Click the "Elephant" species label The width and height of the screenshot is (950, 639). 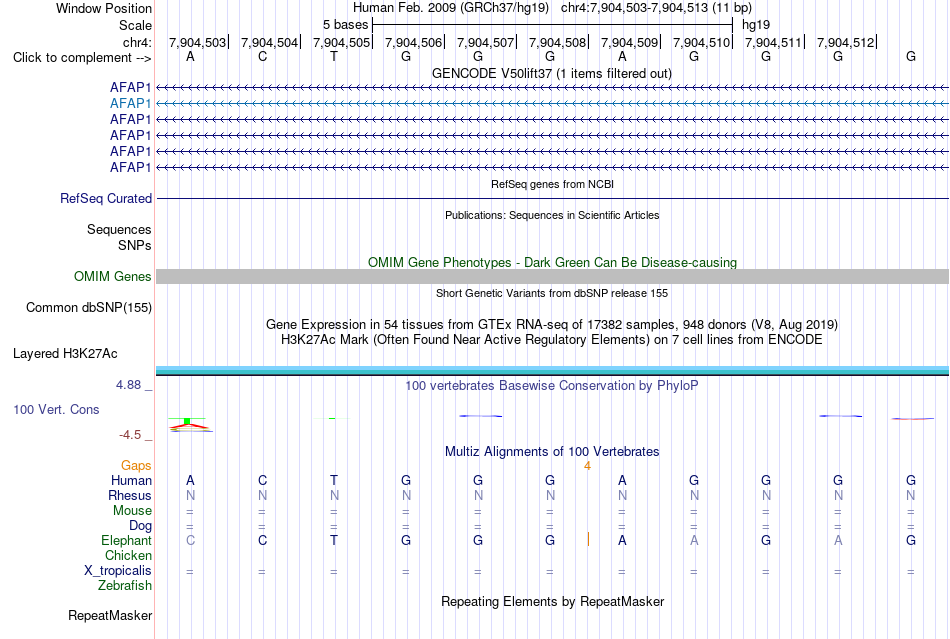pyautogui.click(x=126, y=540)
